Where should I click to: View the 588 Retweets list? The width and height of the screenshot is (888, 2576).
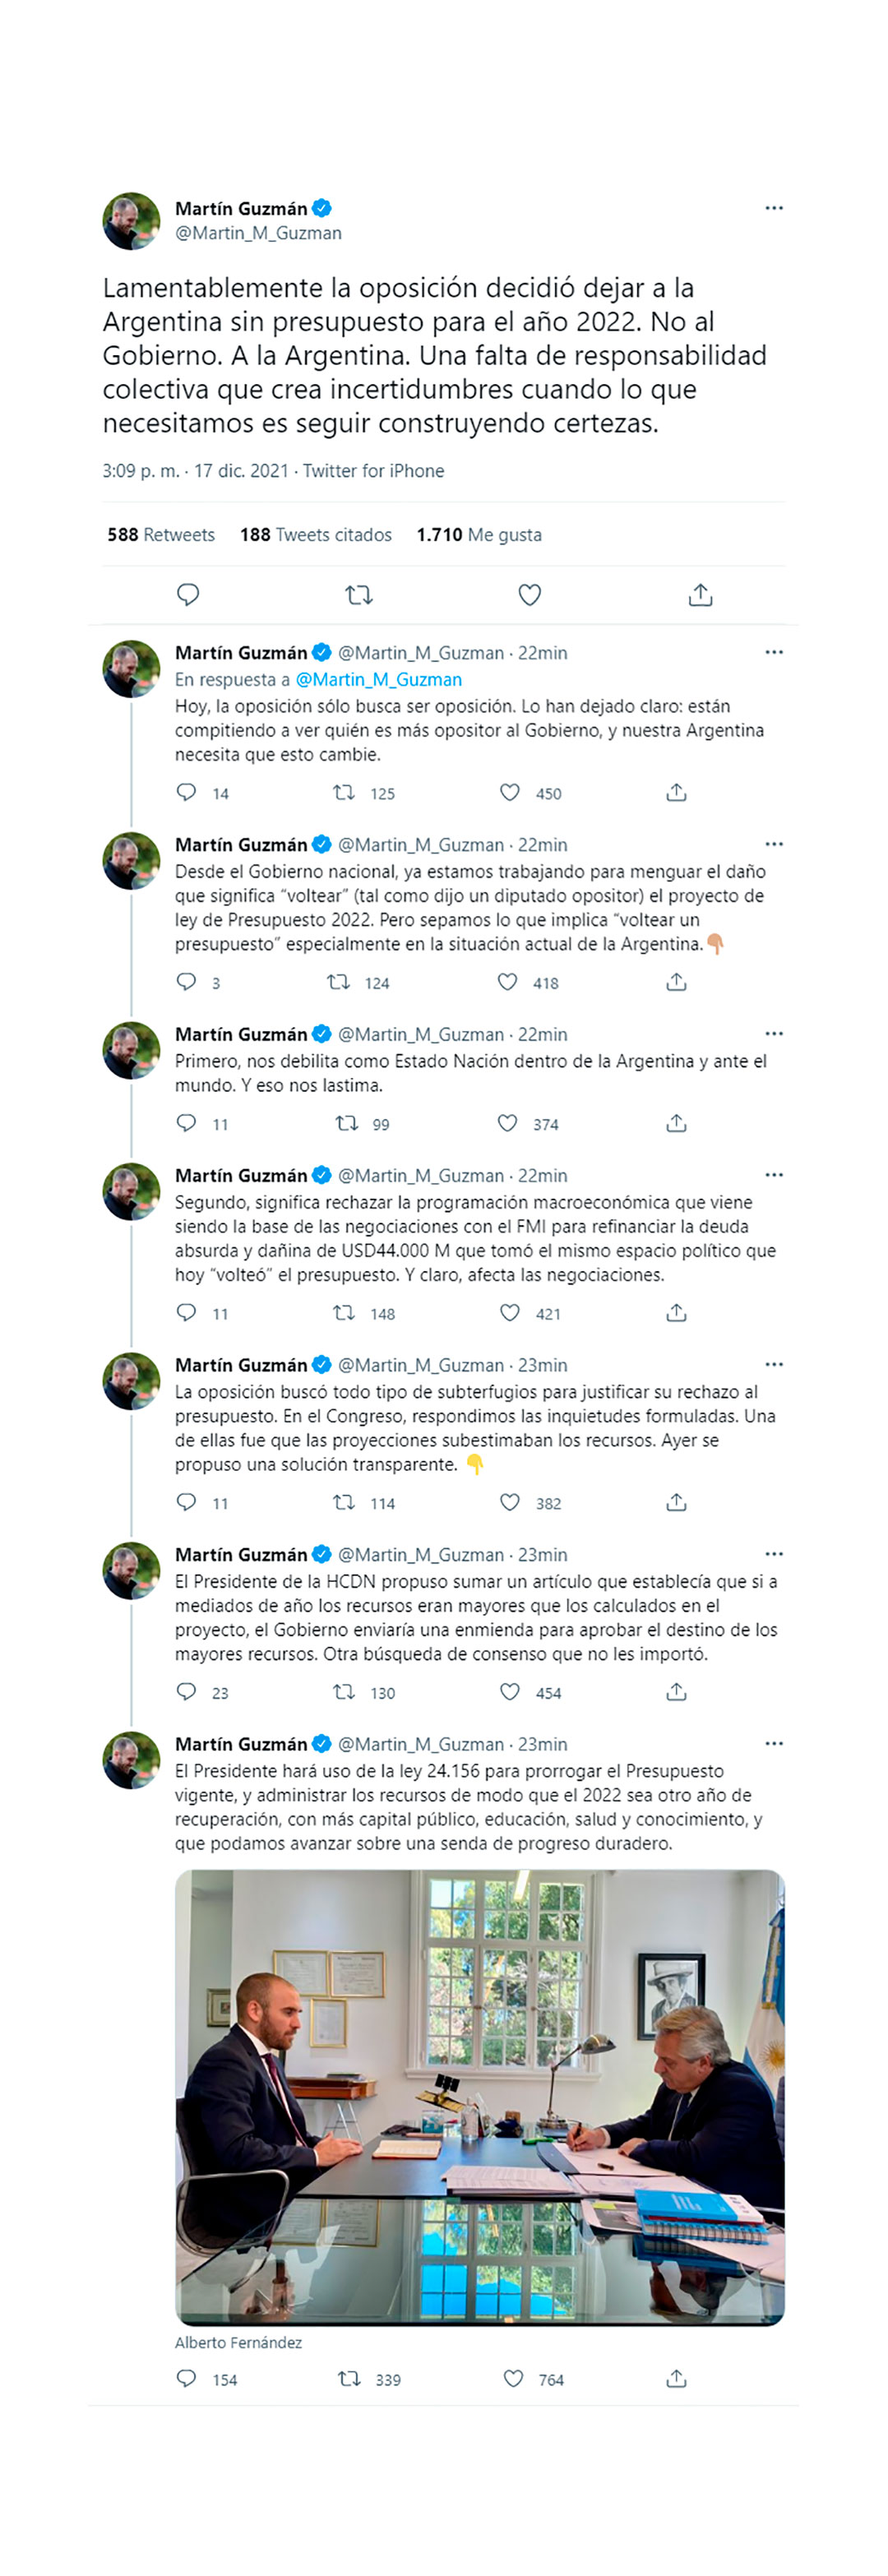161,535
